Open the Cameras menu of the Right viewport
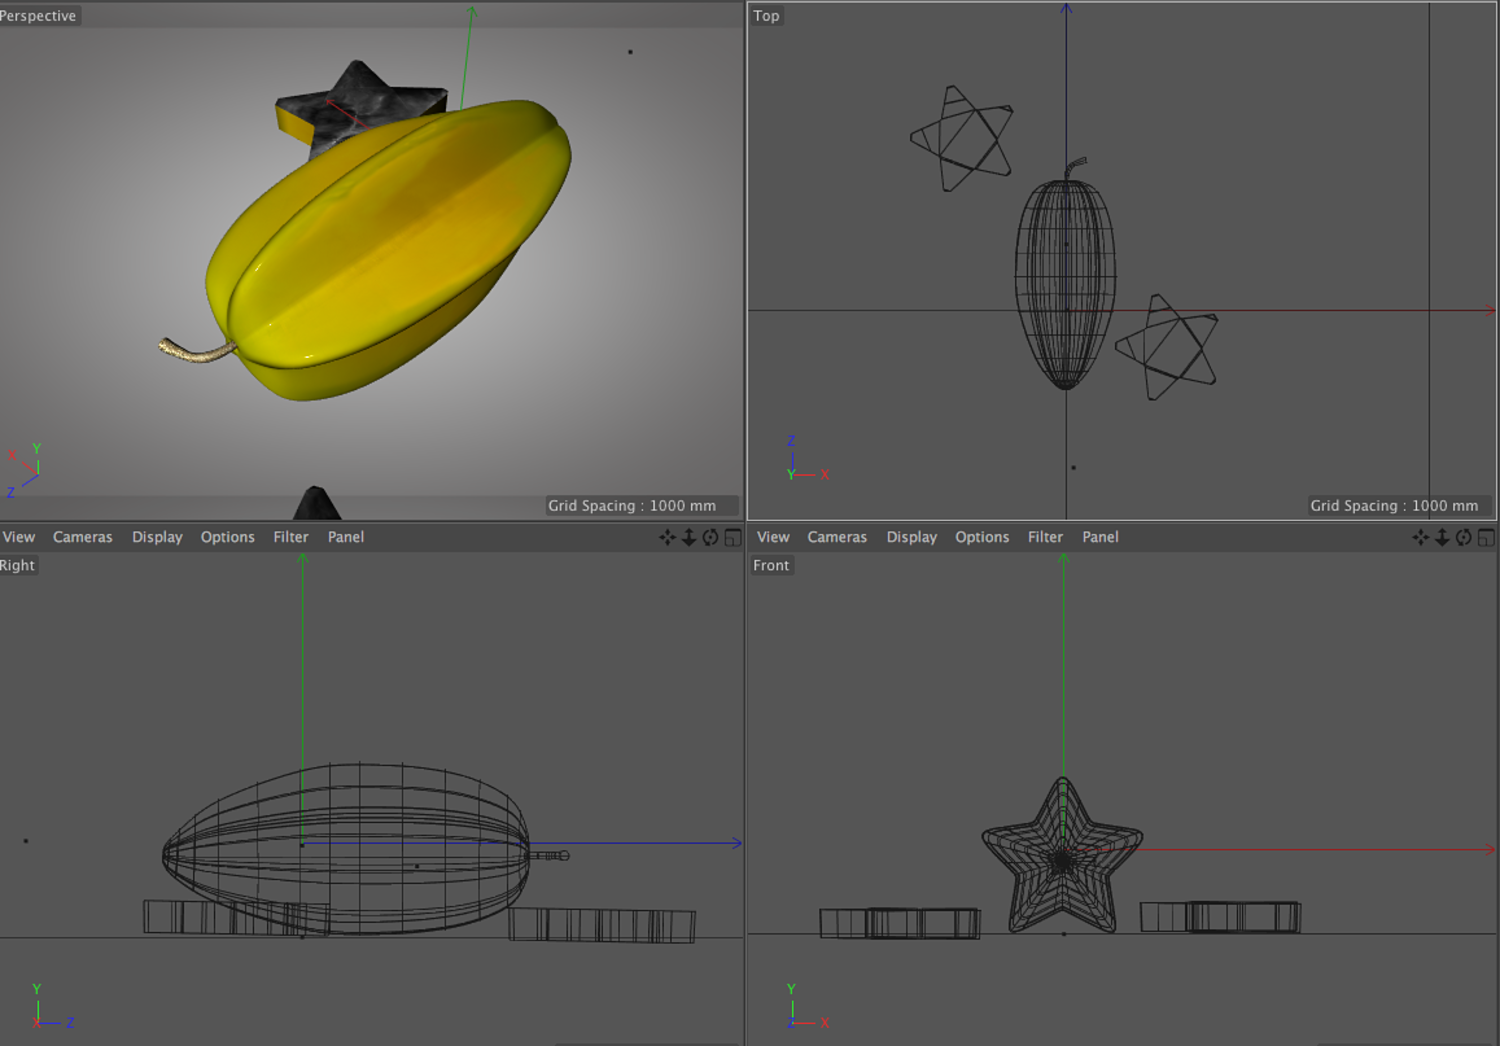1500x1046 pixels. (83, 537)
